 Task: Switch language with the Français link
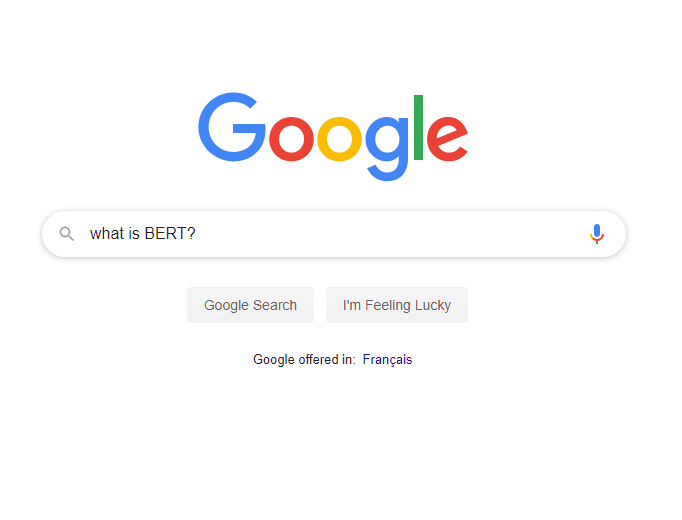coord(387,360)
